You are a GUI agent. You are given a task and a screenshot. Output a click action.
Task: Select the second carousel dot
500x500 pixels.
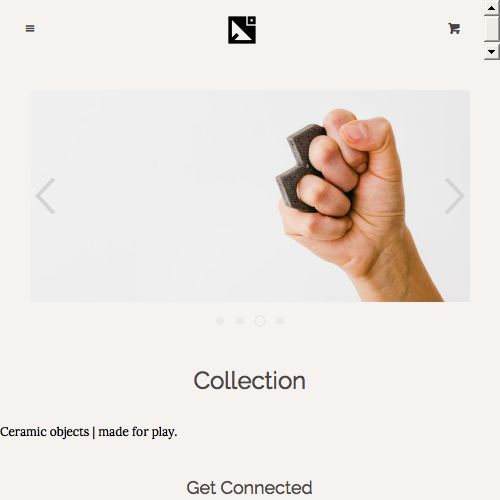tap(240, 321)
